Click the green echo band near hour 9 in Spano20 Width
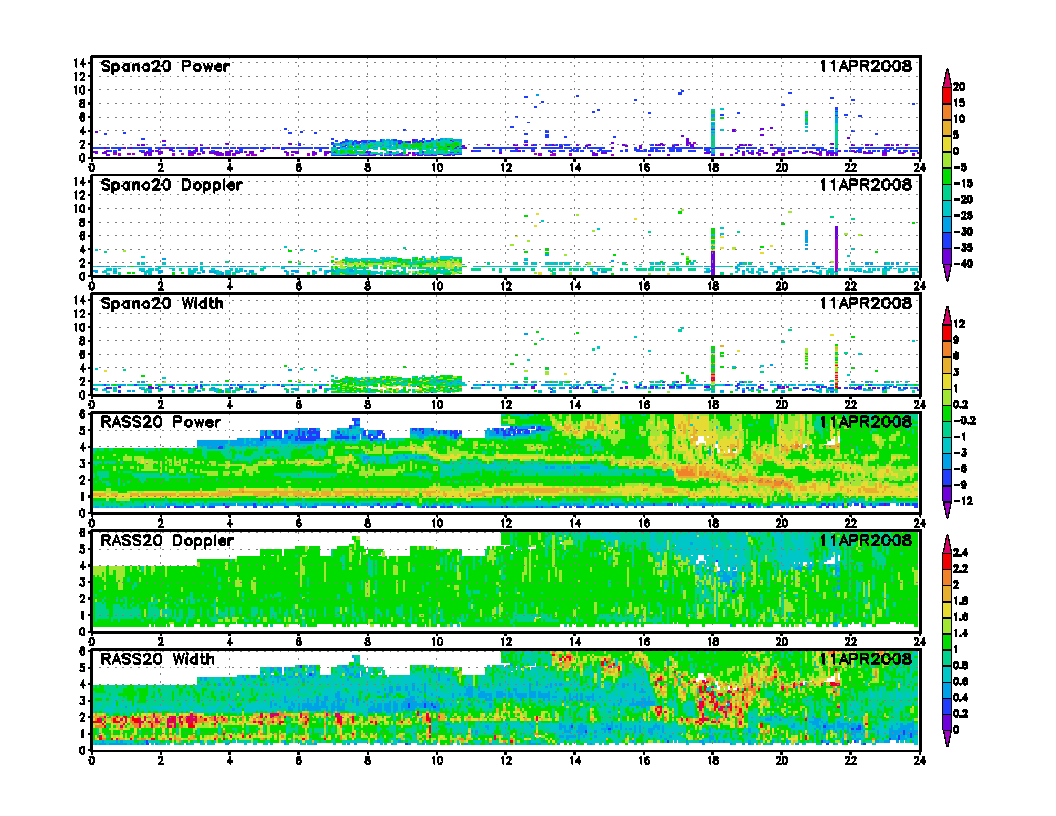The image size is (1056, 816). click(397, 384)
